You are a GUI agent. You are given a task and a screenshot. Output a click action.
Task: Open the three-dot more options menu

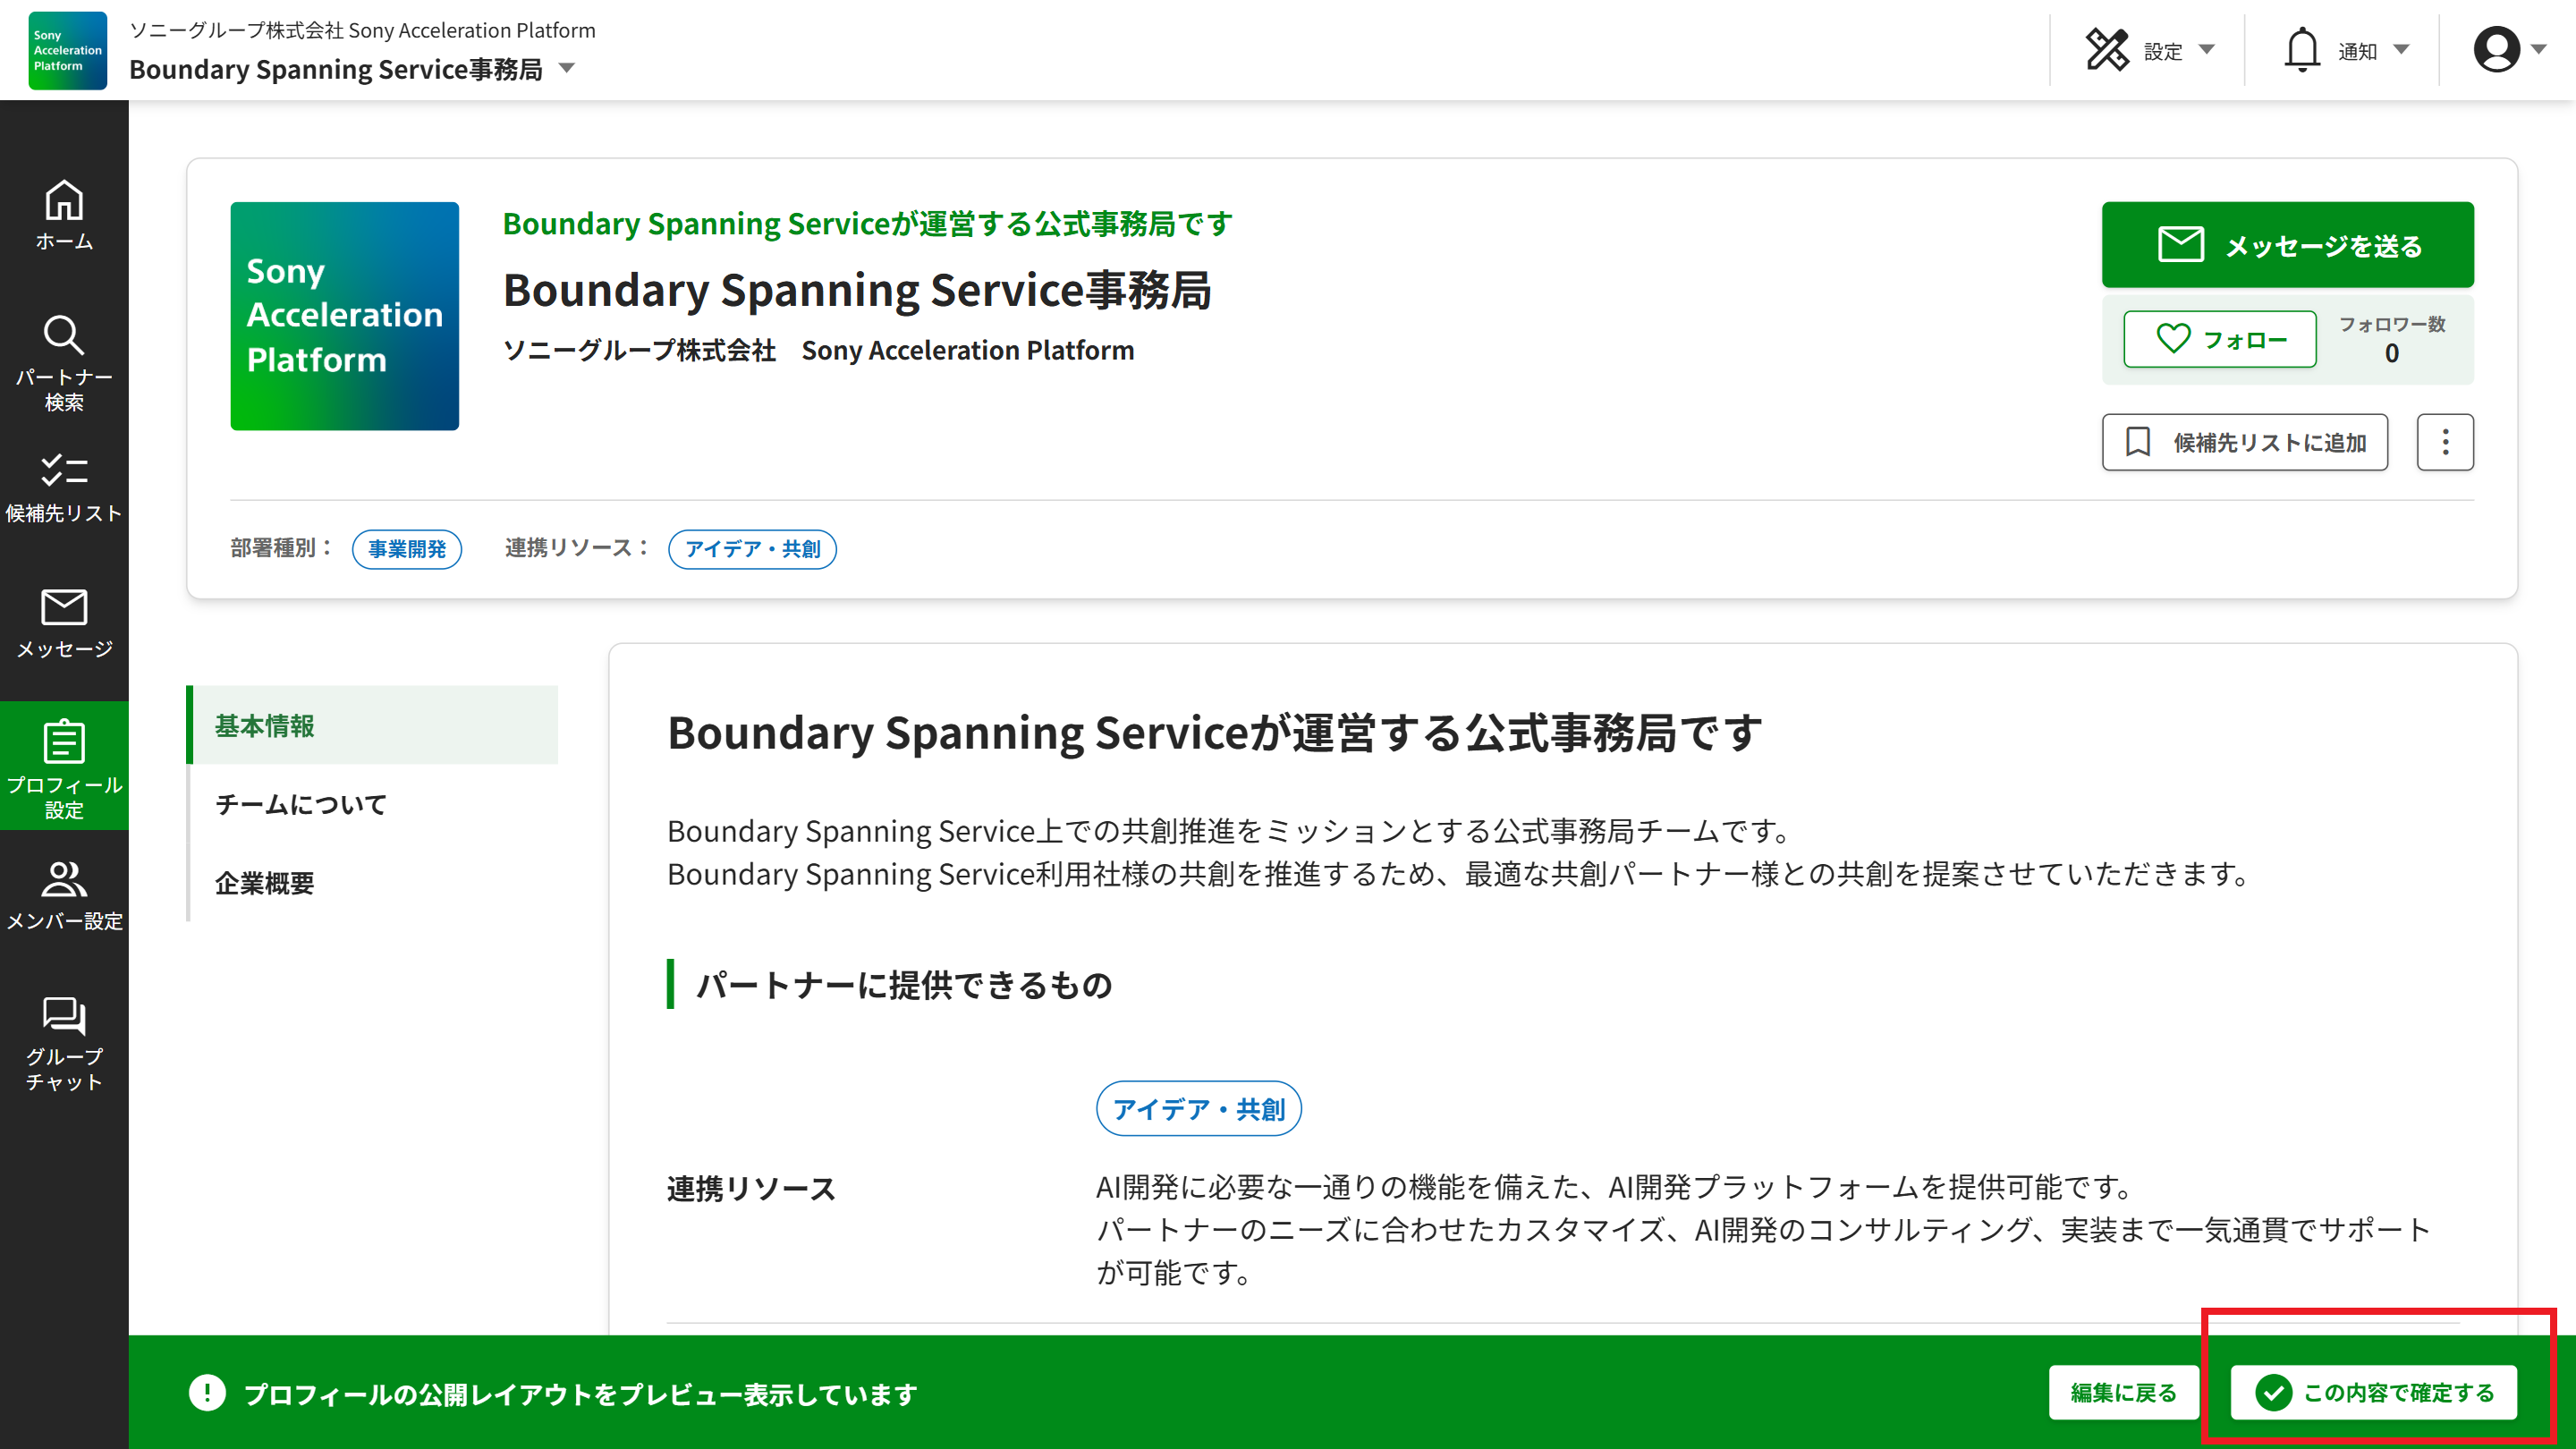point(2445,442)
